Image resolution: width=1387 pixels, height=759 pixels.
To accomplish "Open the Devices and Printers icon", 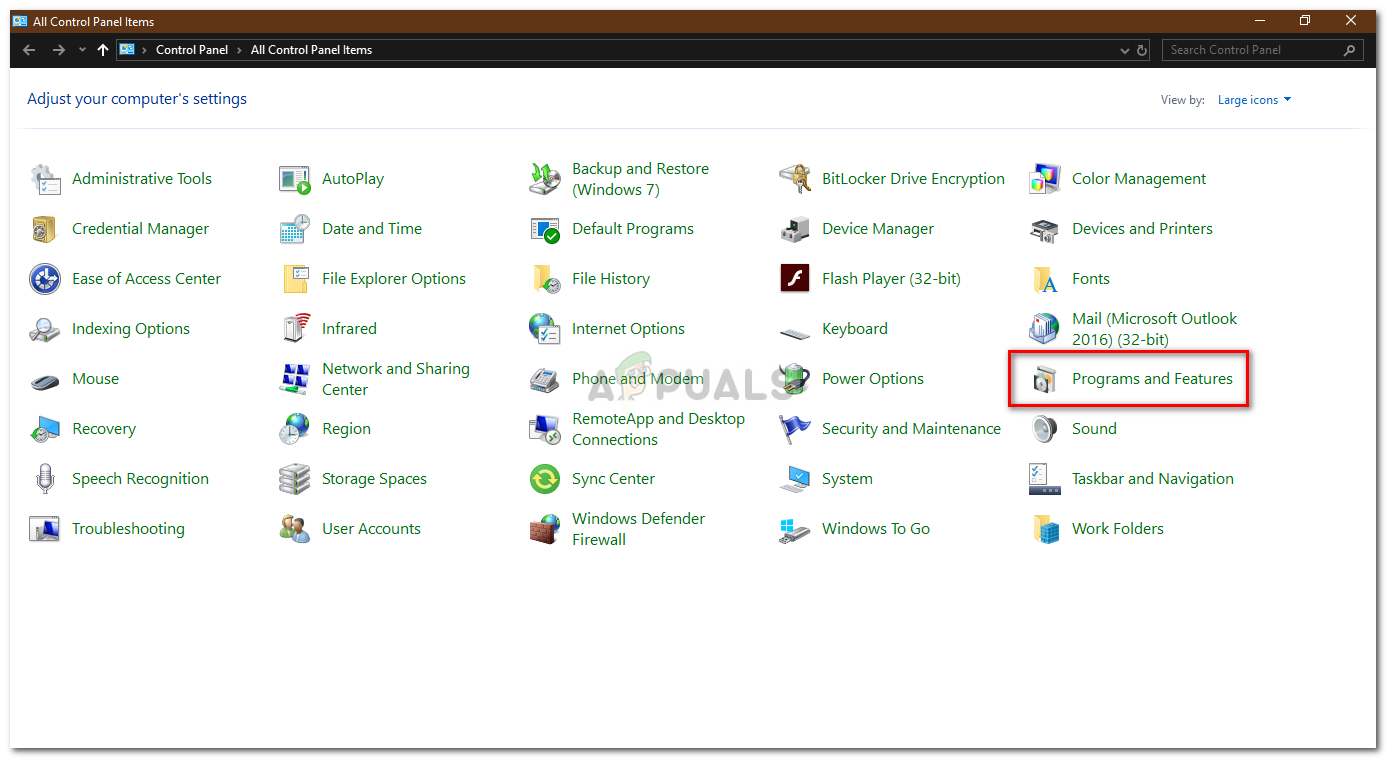I will pyautogui.click(x=1045, y=229).
